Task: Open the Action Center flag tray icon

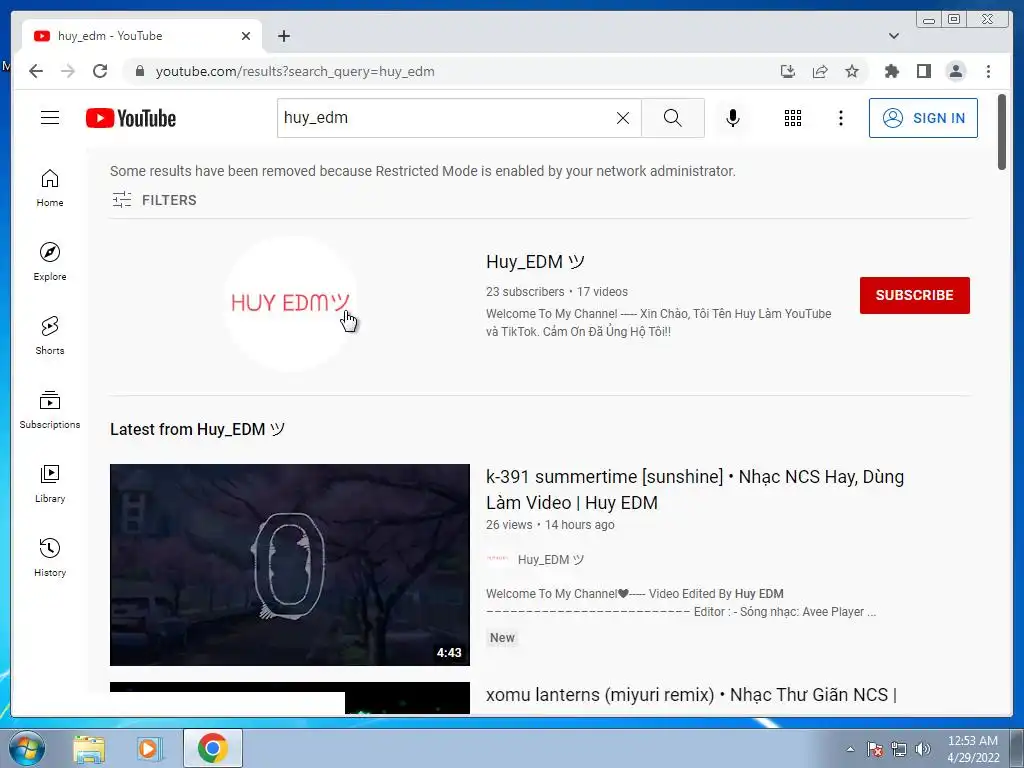Action: tap(875, 749)
